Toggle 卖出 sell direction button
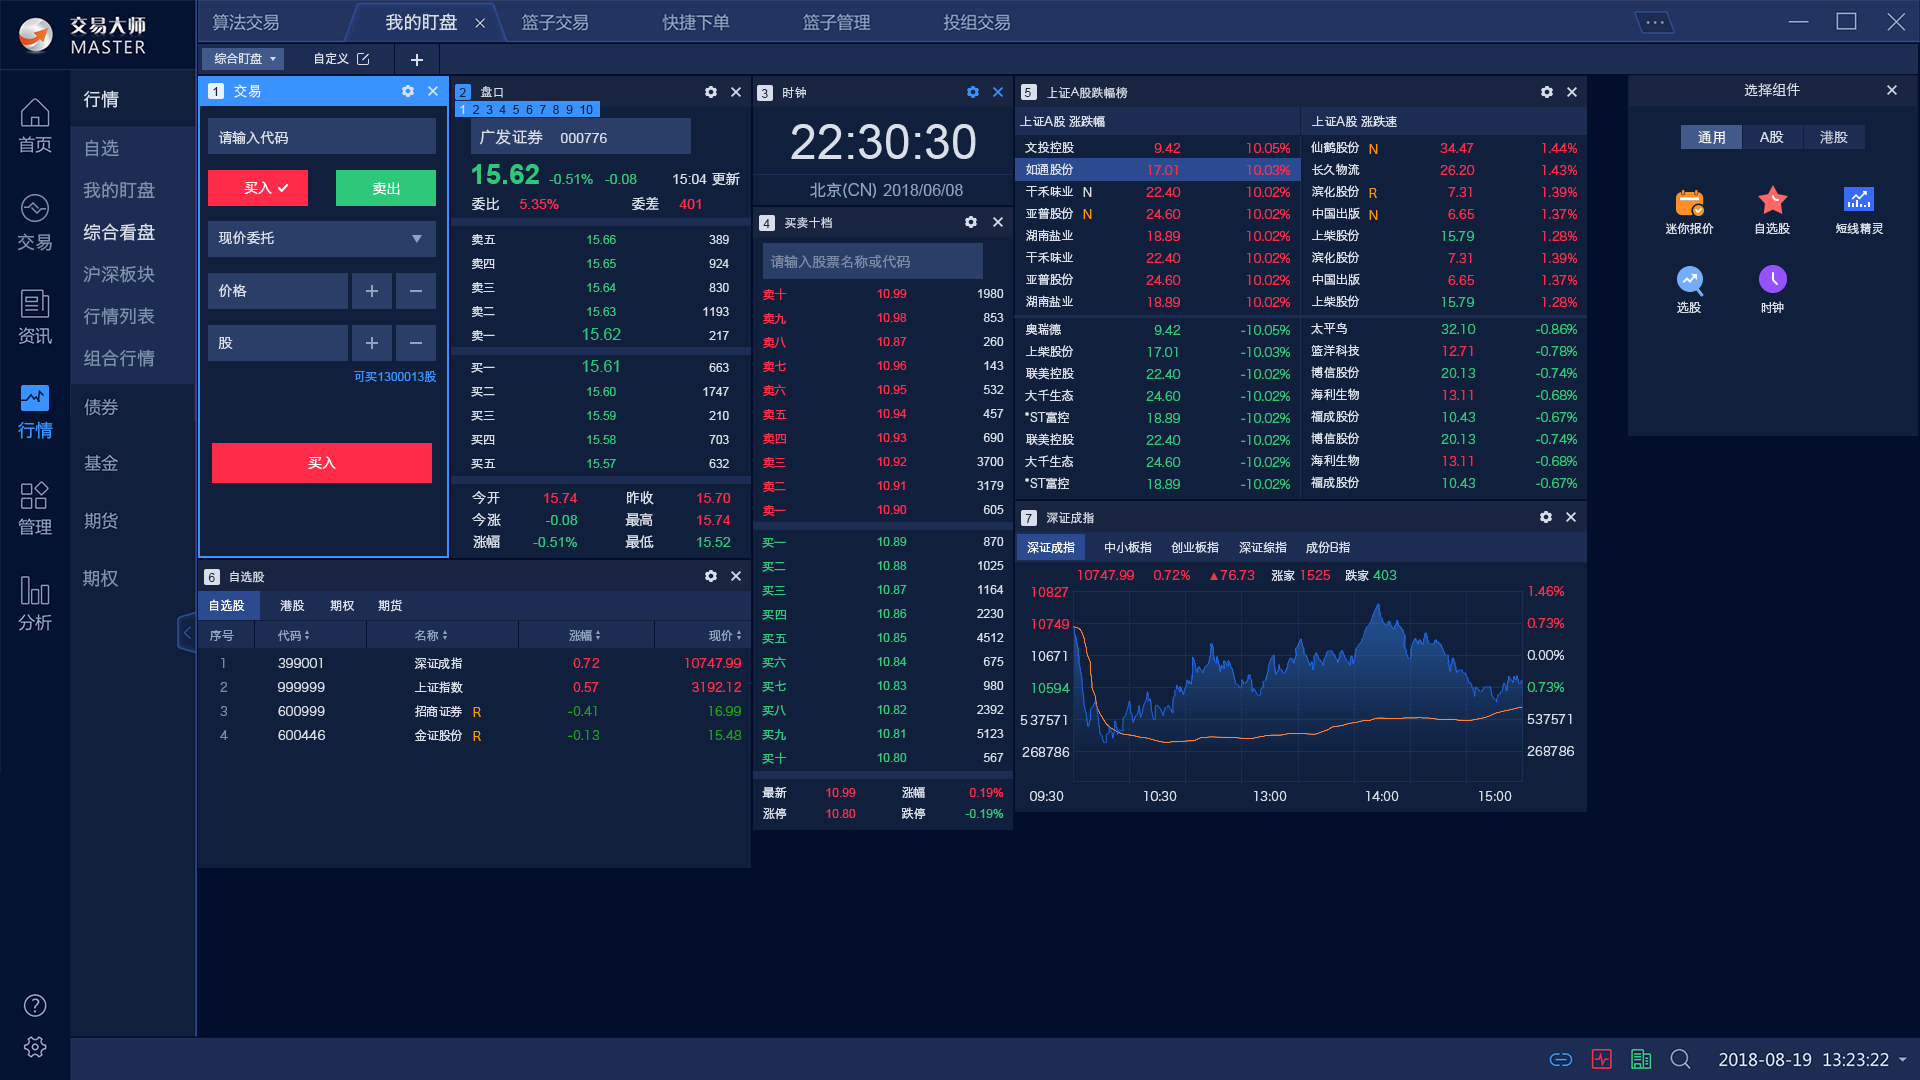 pos(386,188)
